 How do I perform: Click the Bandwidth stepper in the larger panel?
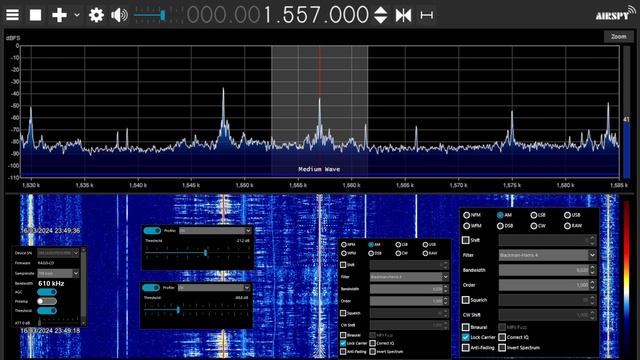point(592,270)
